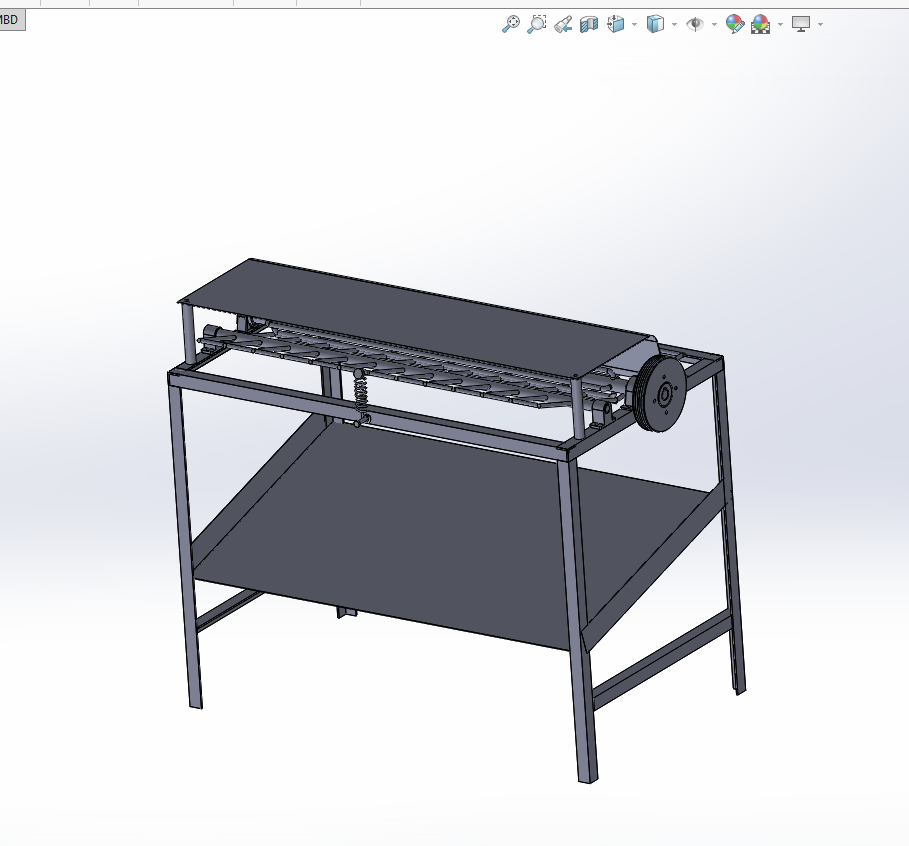
Task: Open the View Settings dropdown arrow
Action: [820, 24]
